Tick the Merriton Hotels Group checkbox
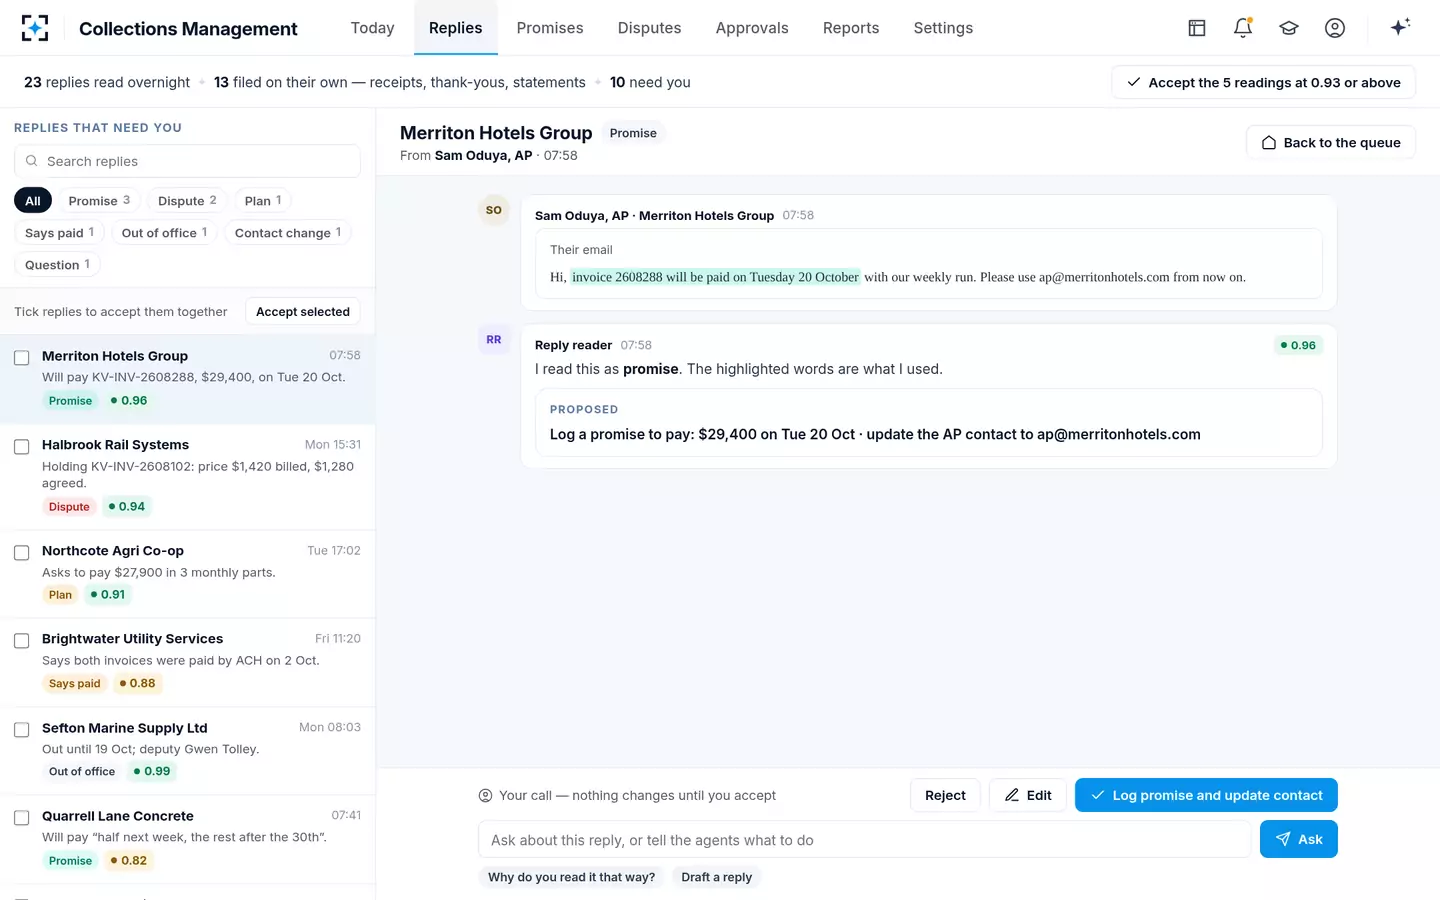Image resolution: width=1440 pixels, height=900 pixels. click(21, 358)
